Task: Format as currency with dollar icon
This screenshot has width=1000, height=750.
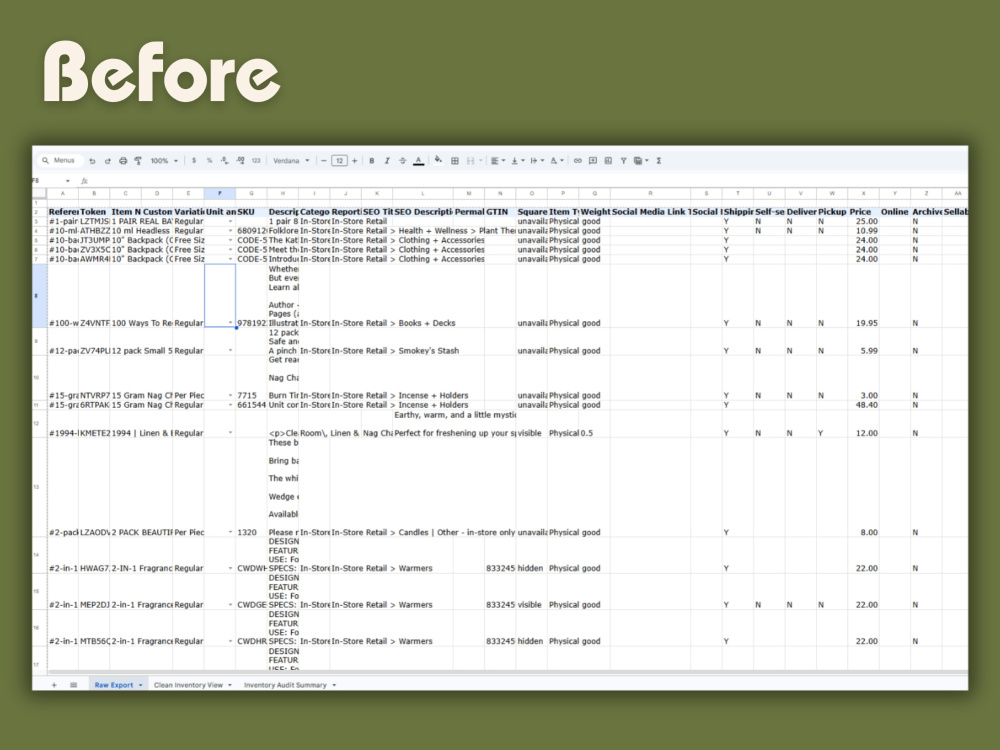Action: 194,161
